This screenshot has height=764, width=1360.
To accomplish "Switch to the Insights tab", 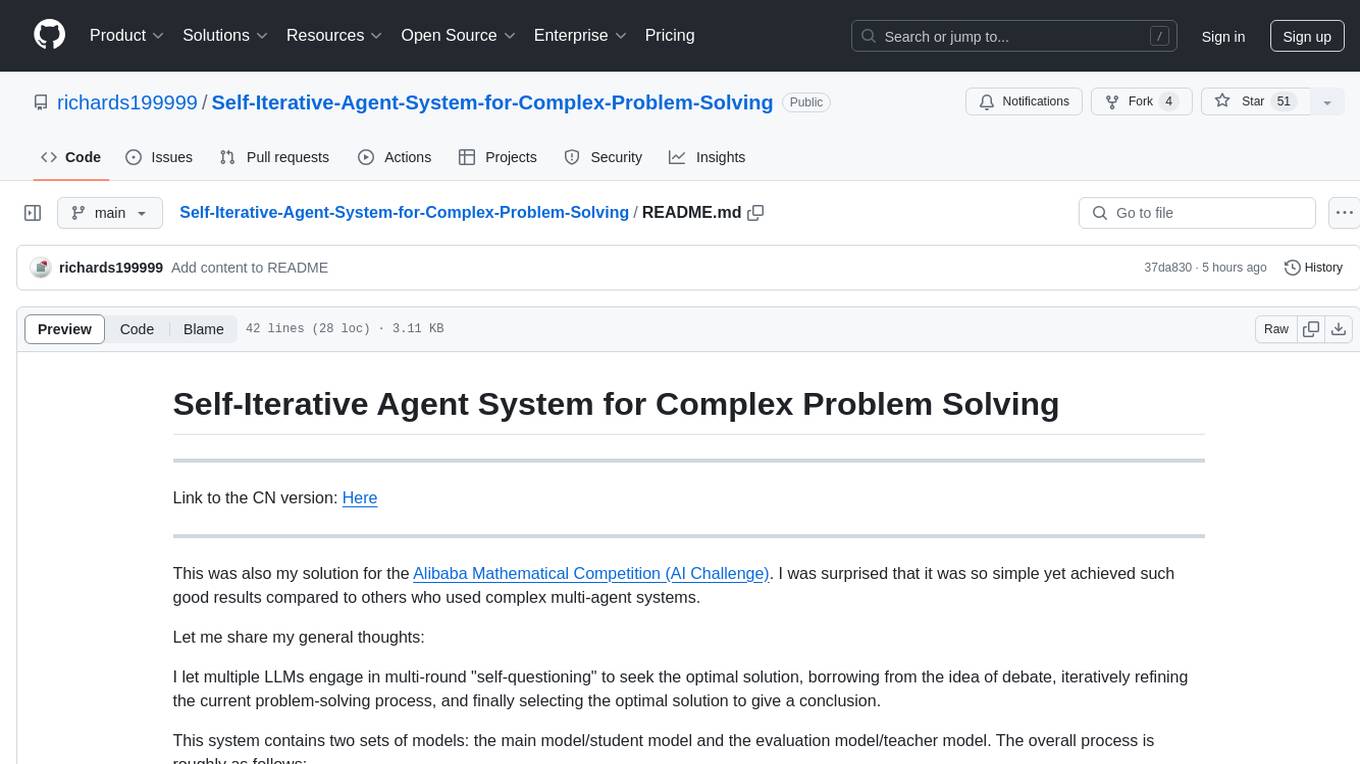I will [707, 157].
